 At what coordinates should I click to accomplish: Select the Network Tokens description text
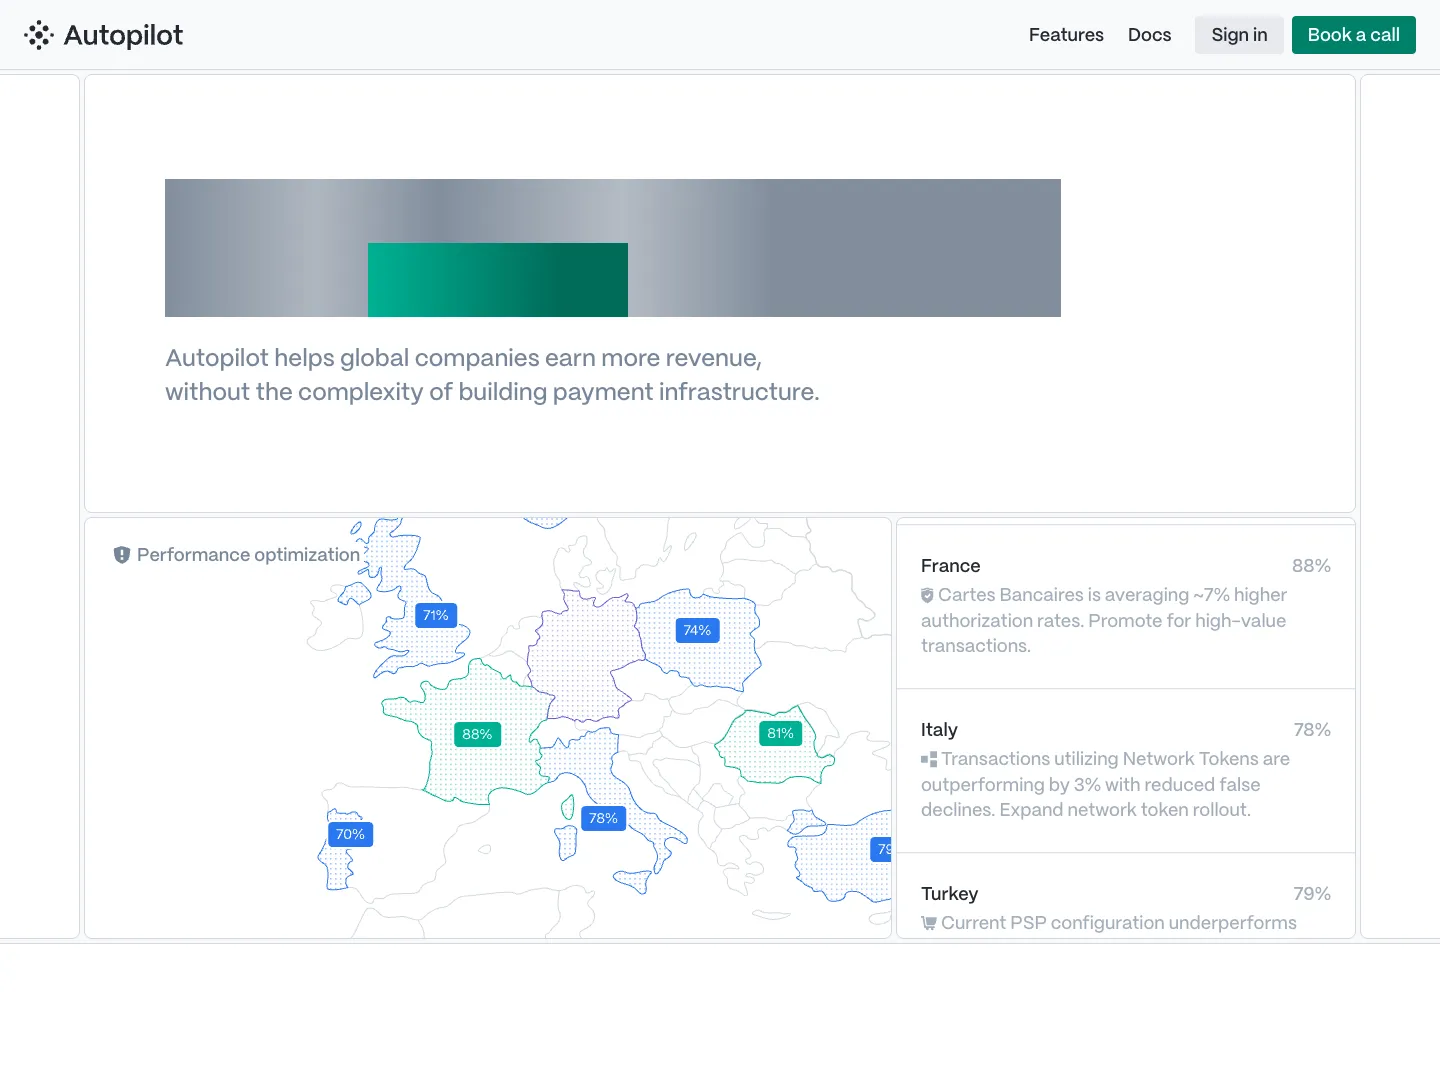1105,784
